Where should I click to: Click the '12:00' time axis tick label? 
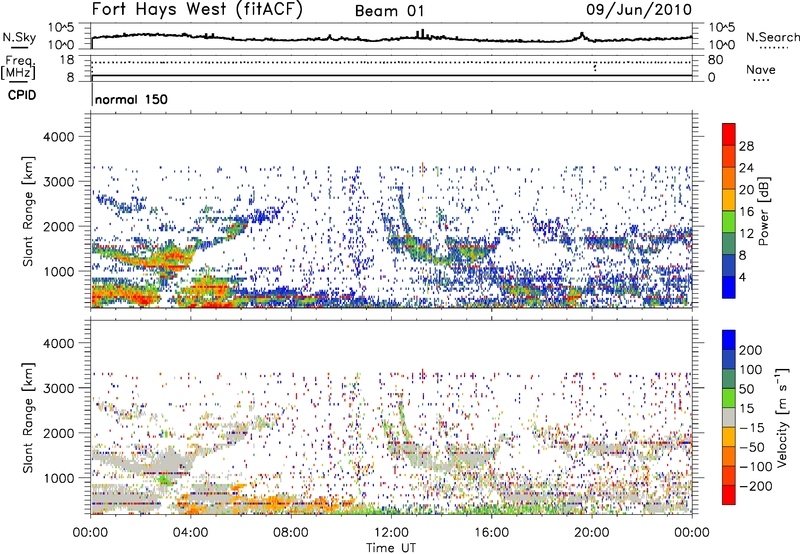click(391, 532)
